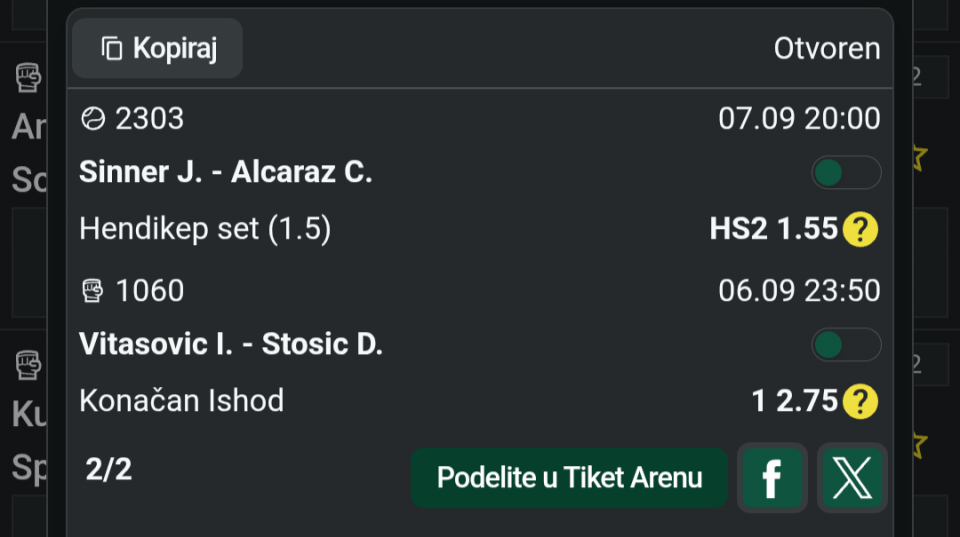Click the Kopiraj copy button

[x=157, y=48]
